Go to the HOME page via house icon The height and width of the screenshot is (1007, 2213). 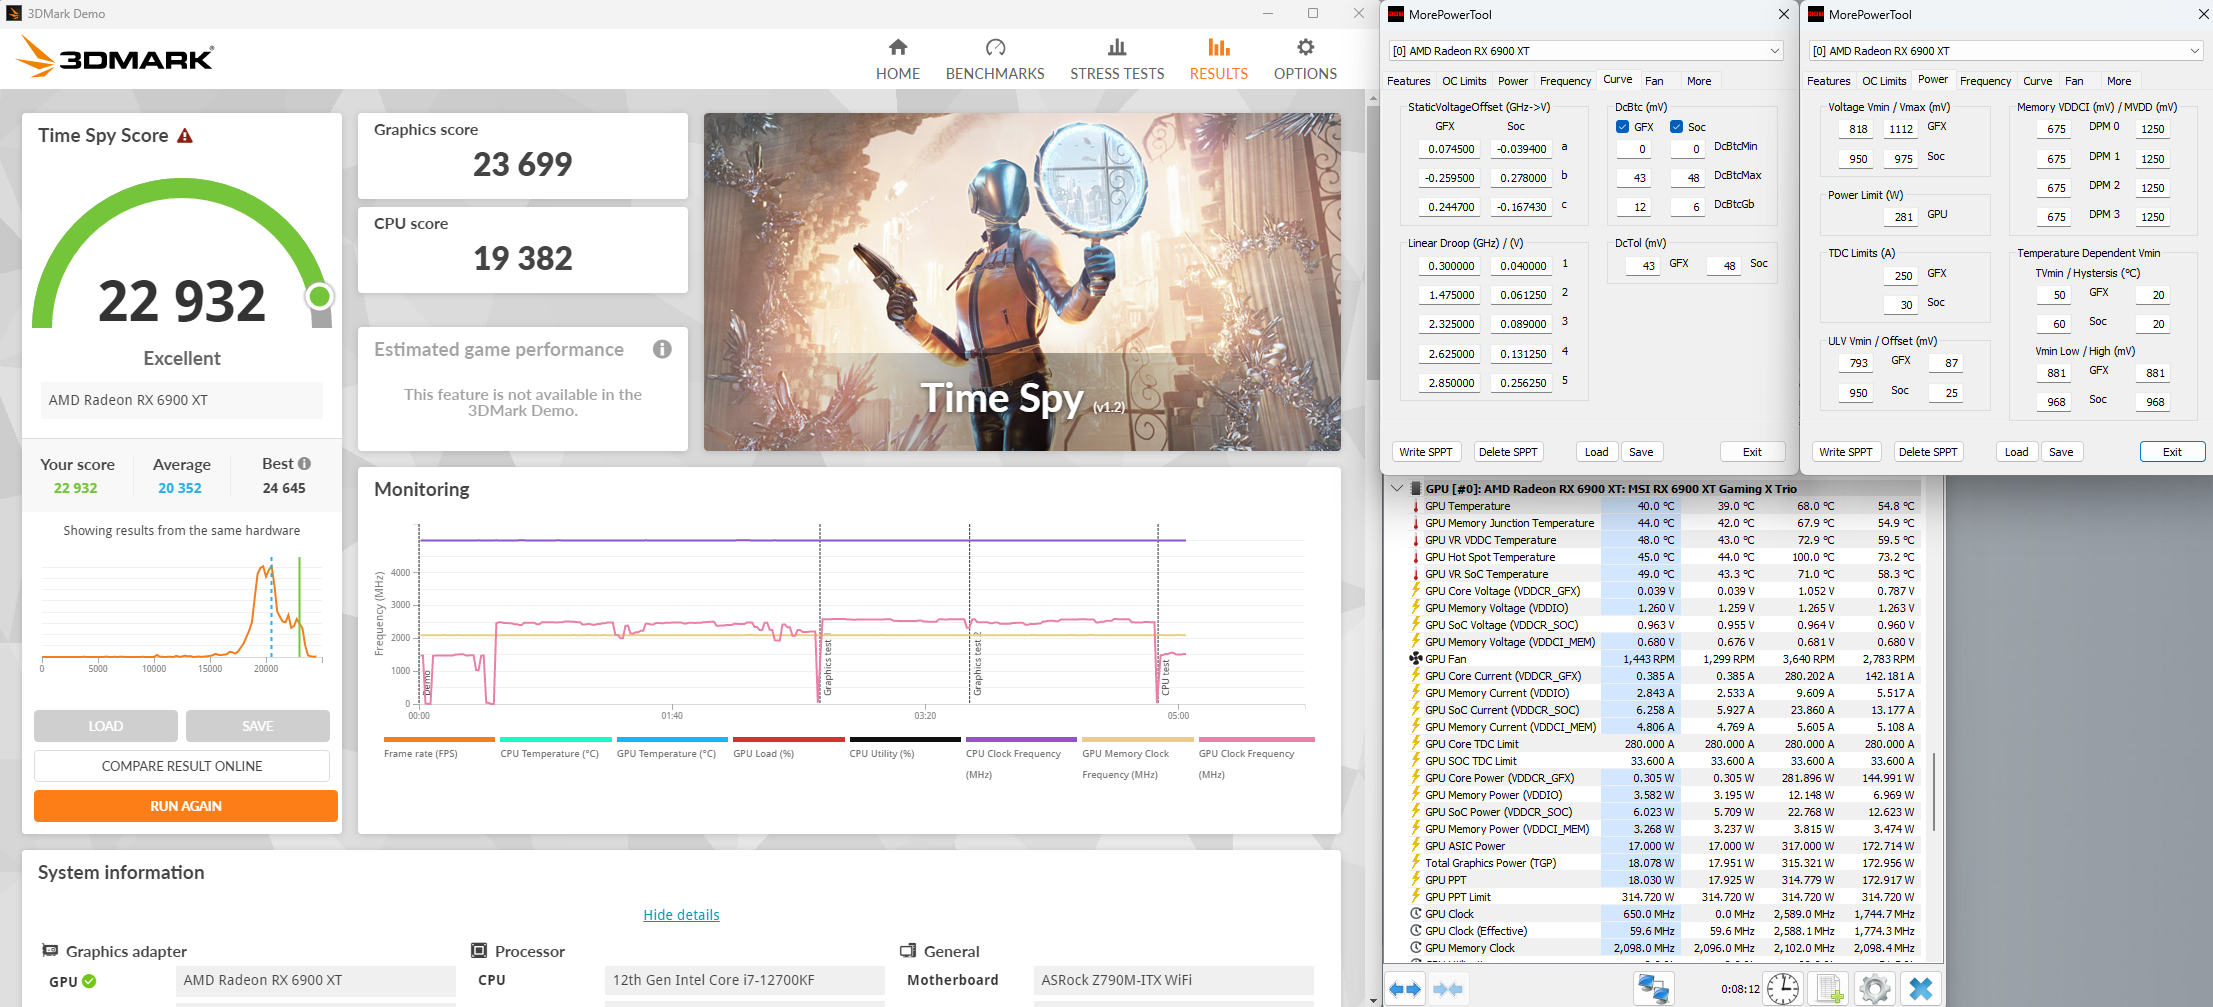(898, 47)
